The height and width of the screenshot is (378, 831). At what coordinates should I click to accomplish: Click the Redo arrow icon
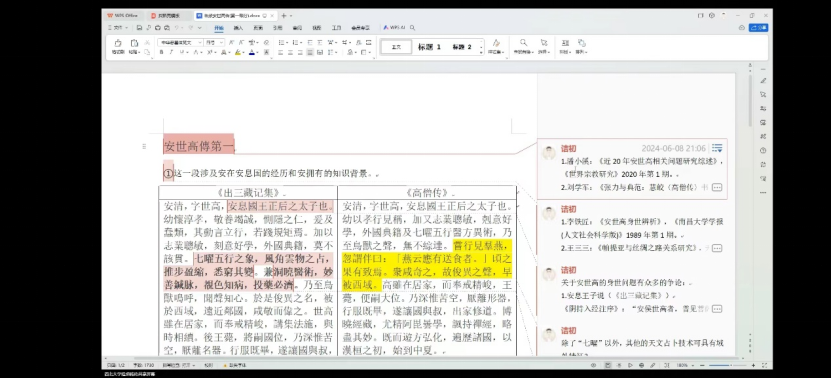pos(190,28)
